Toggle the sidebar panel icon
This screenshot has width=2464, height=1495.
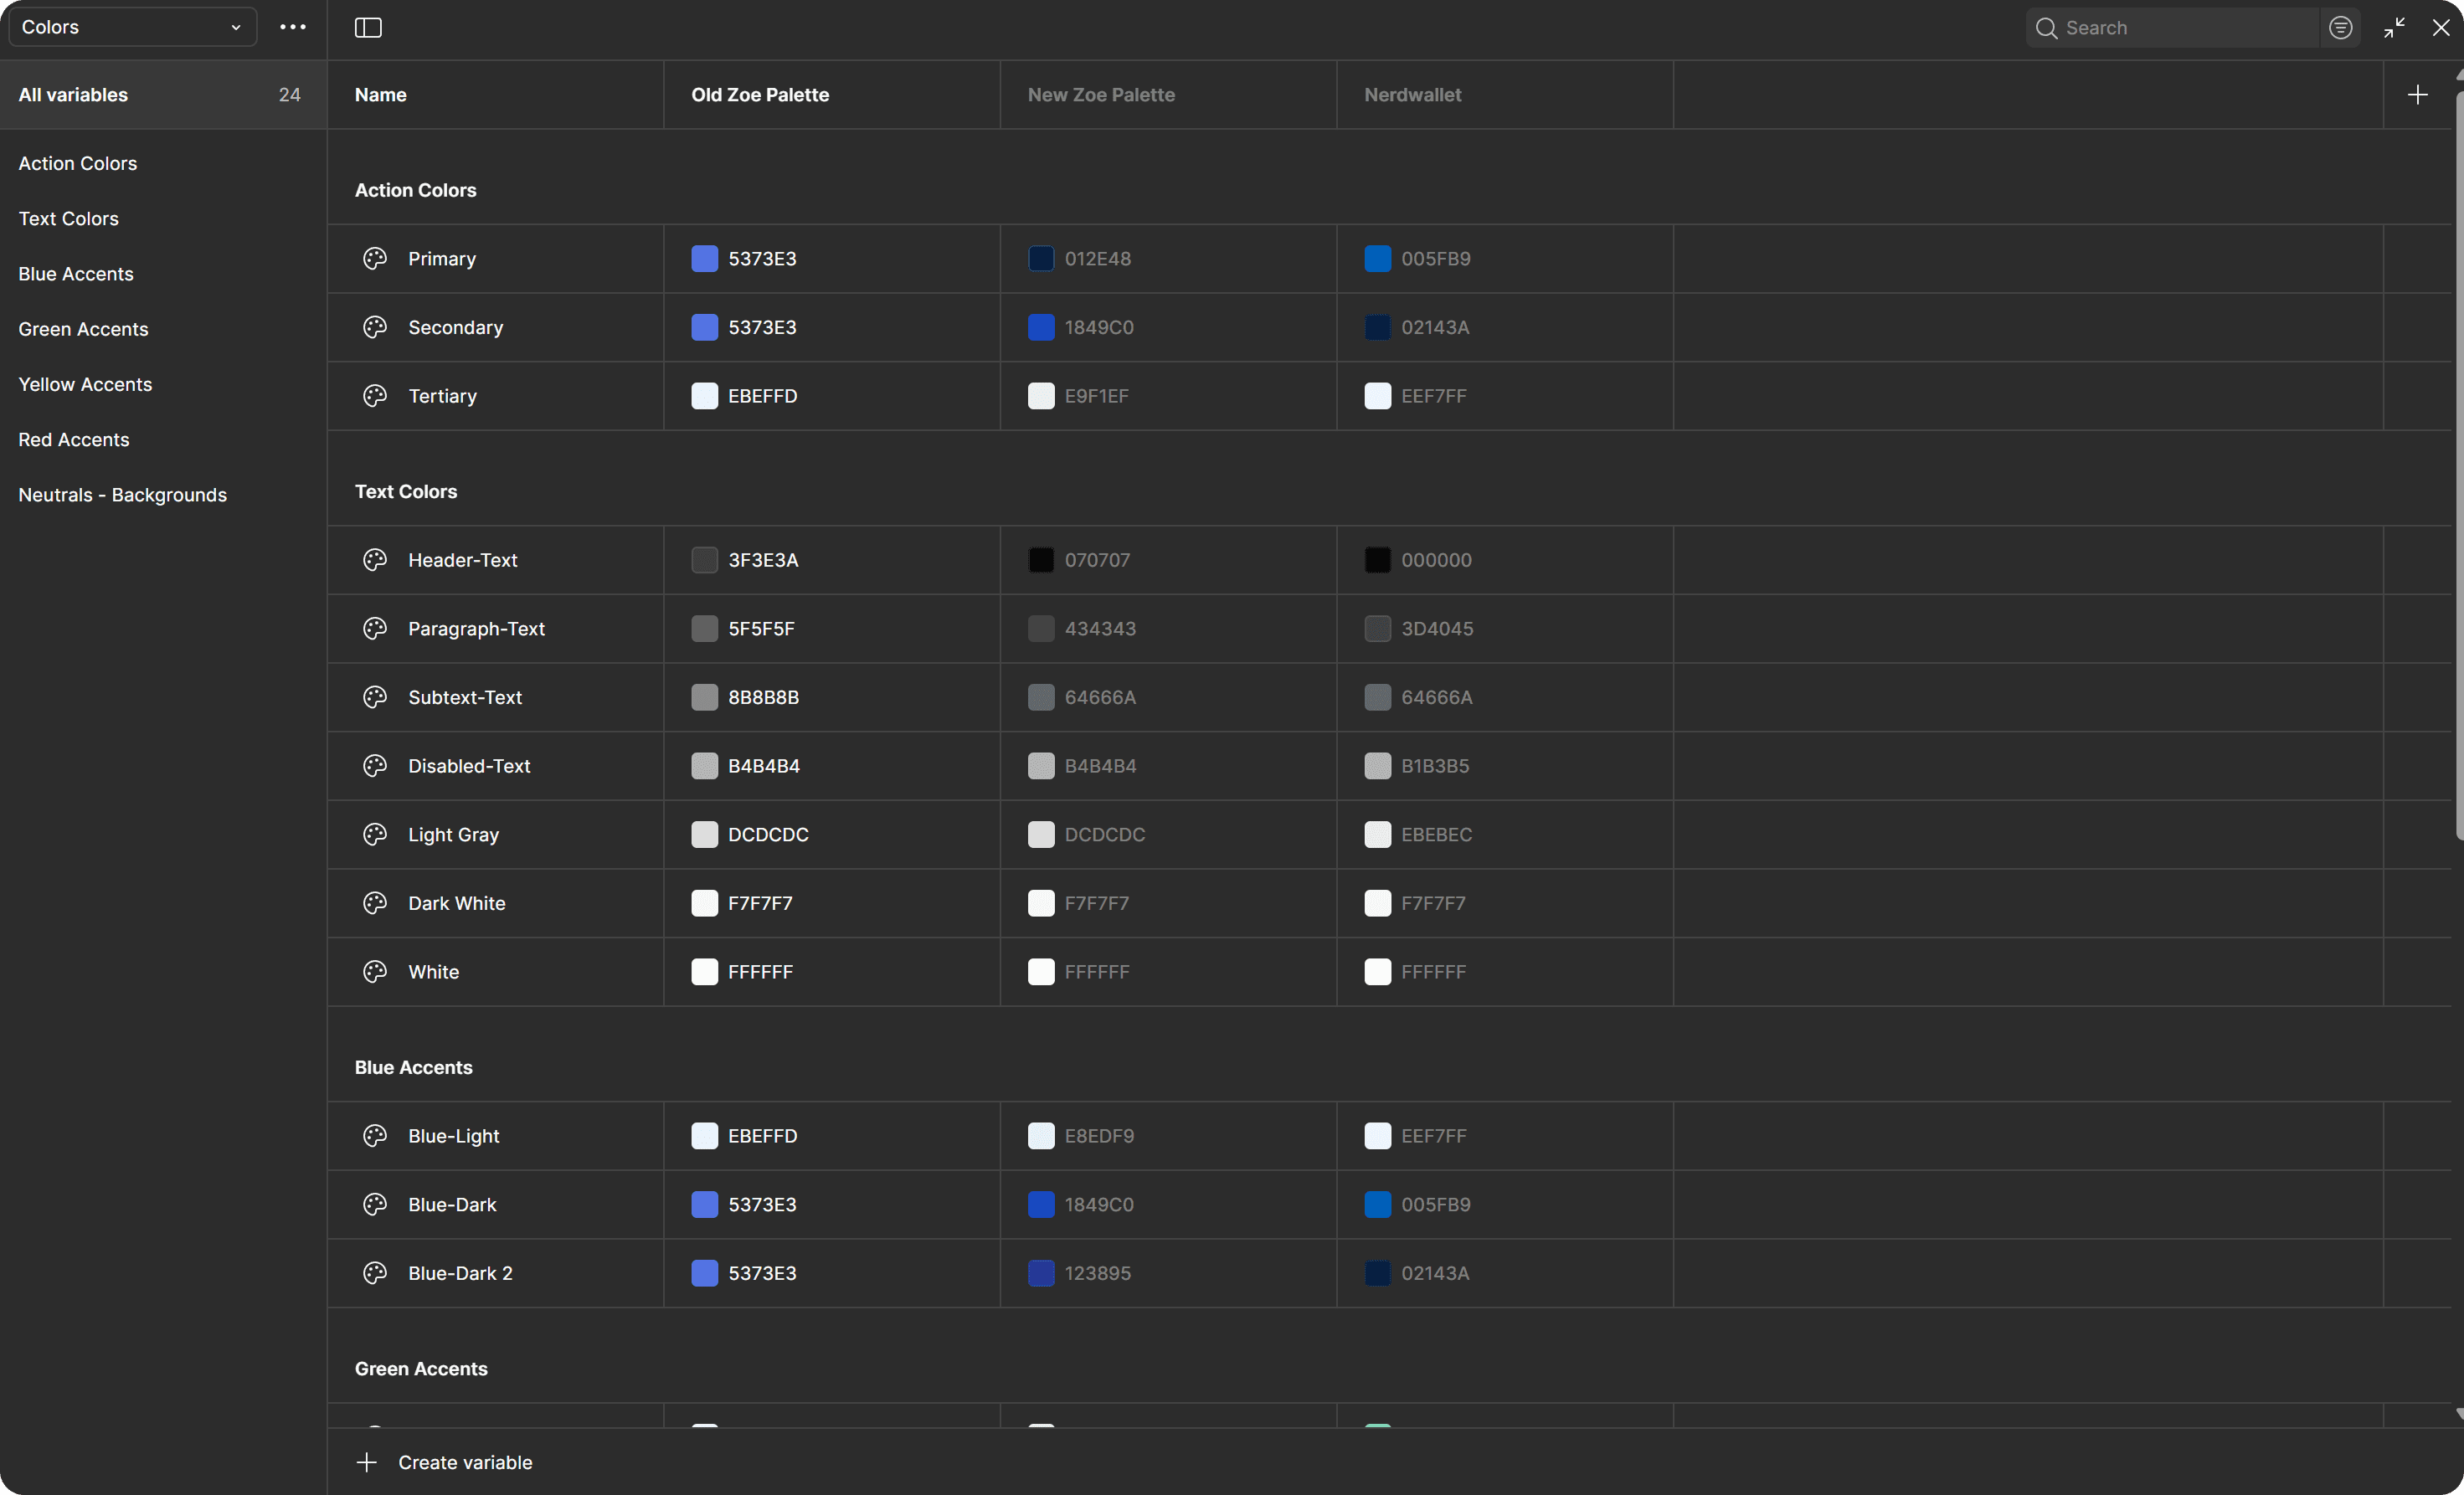pos(368,28)
